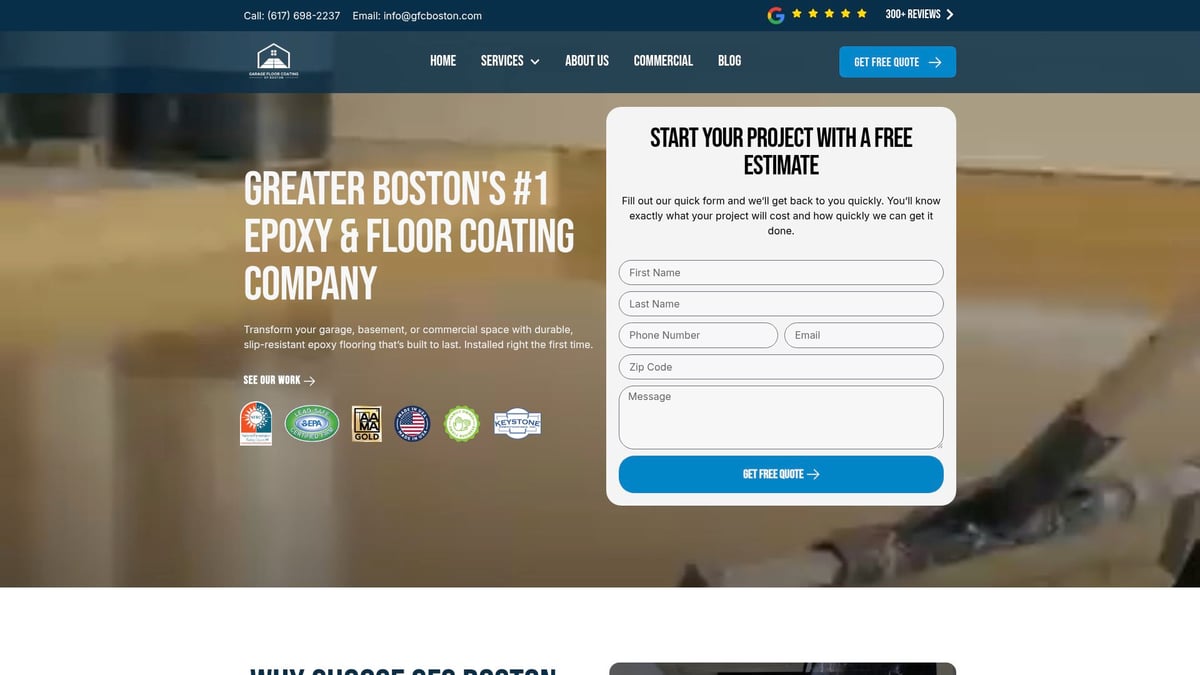The width and height of the screenshot is (1200, 675).
Task: Focus the Last Name field
Action: click(781, 304)
